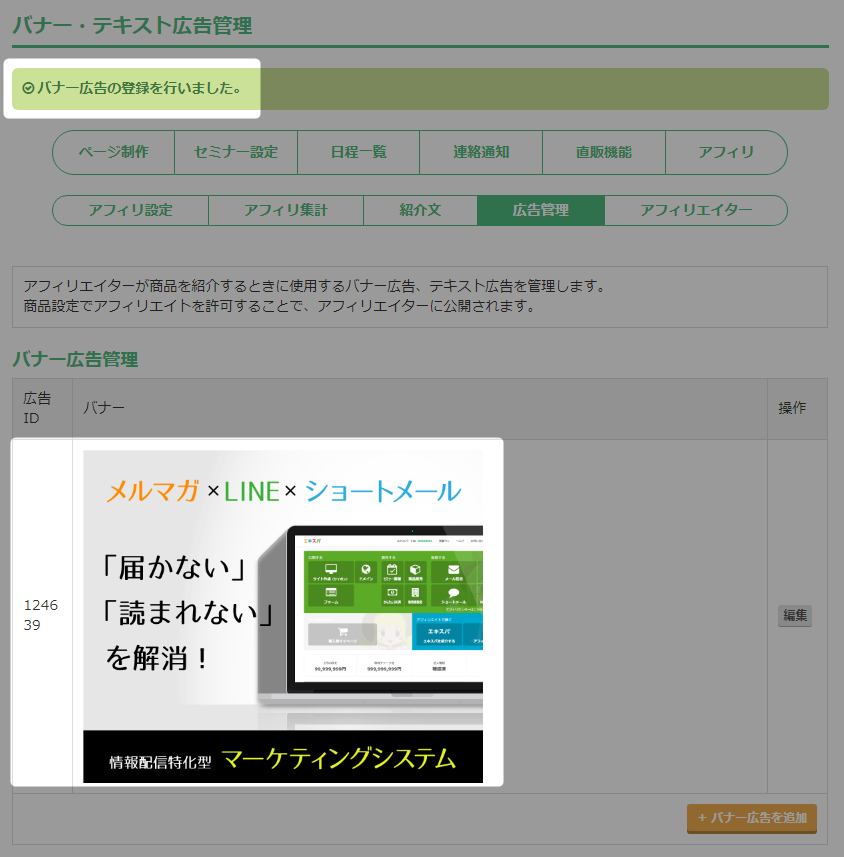Screen dimensions: 844x857
Task: Switch to the セミナー設定 tab
Action: click(236, 152)
